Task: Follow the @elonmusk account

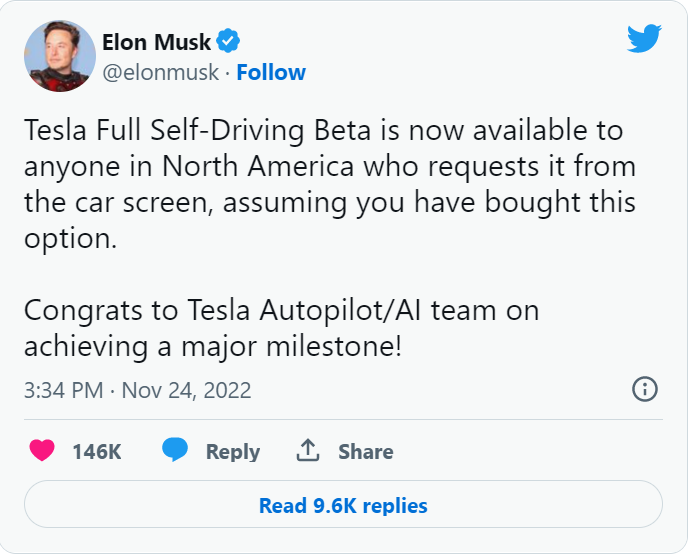Action: tap(271, 72)
